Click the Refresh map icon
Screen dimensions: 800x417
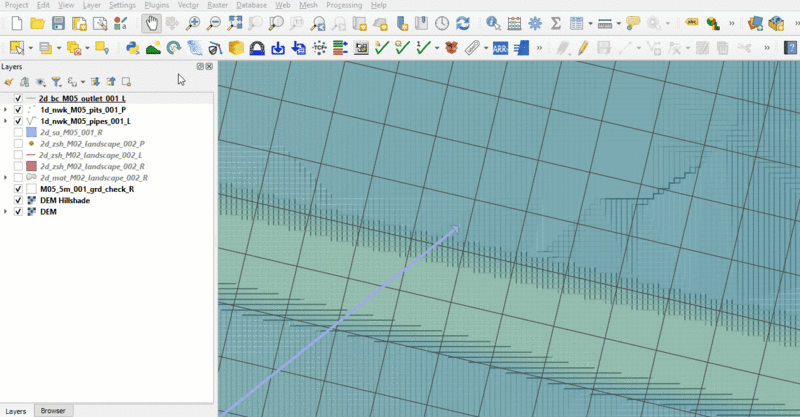[x=462, y=23]
